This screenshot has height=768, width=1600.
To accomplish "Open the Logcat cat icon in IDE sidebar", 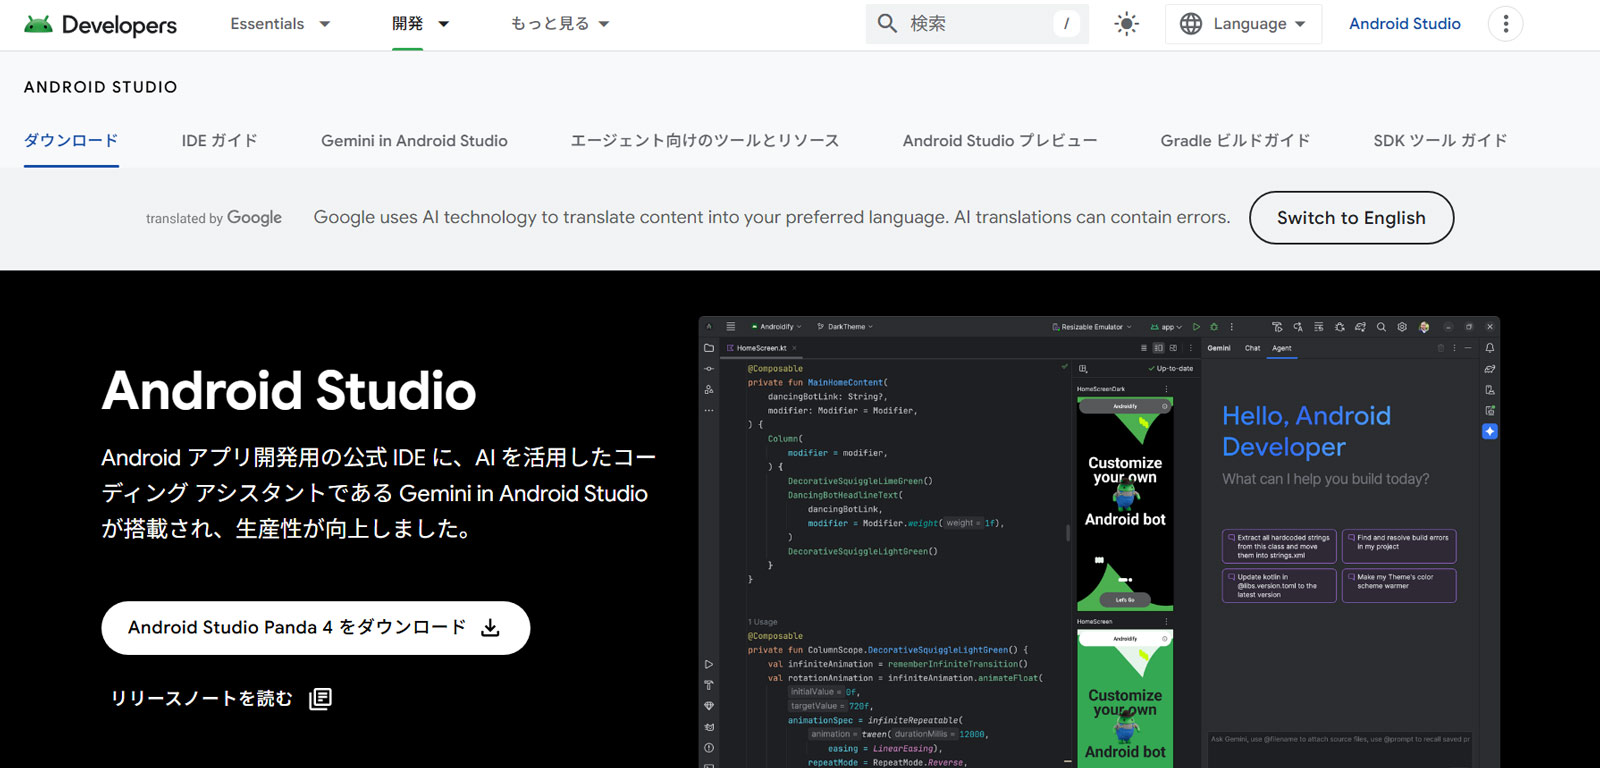I will [709, 727].
